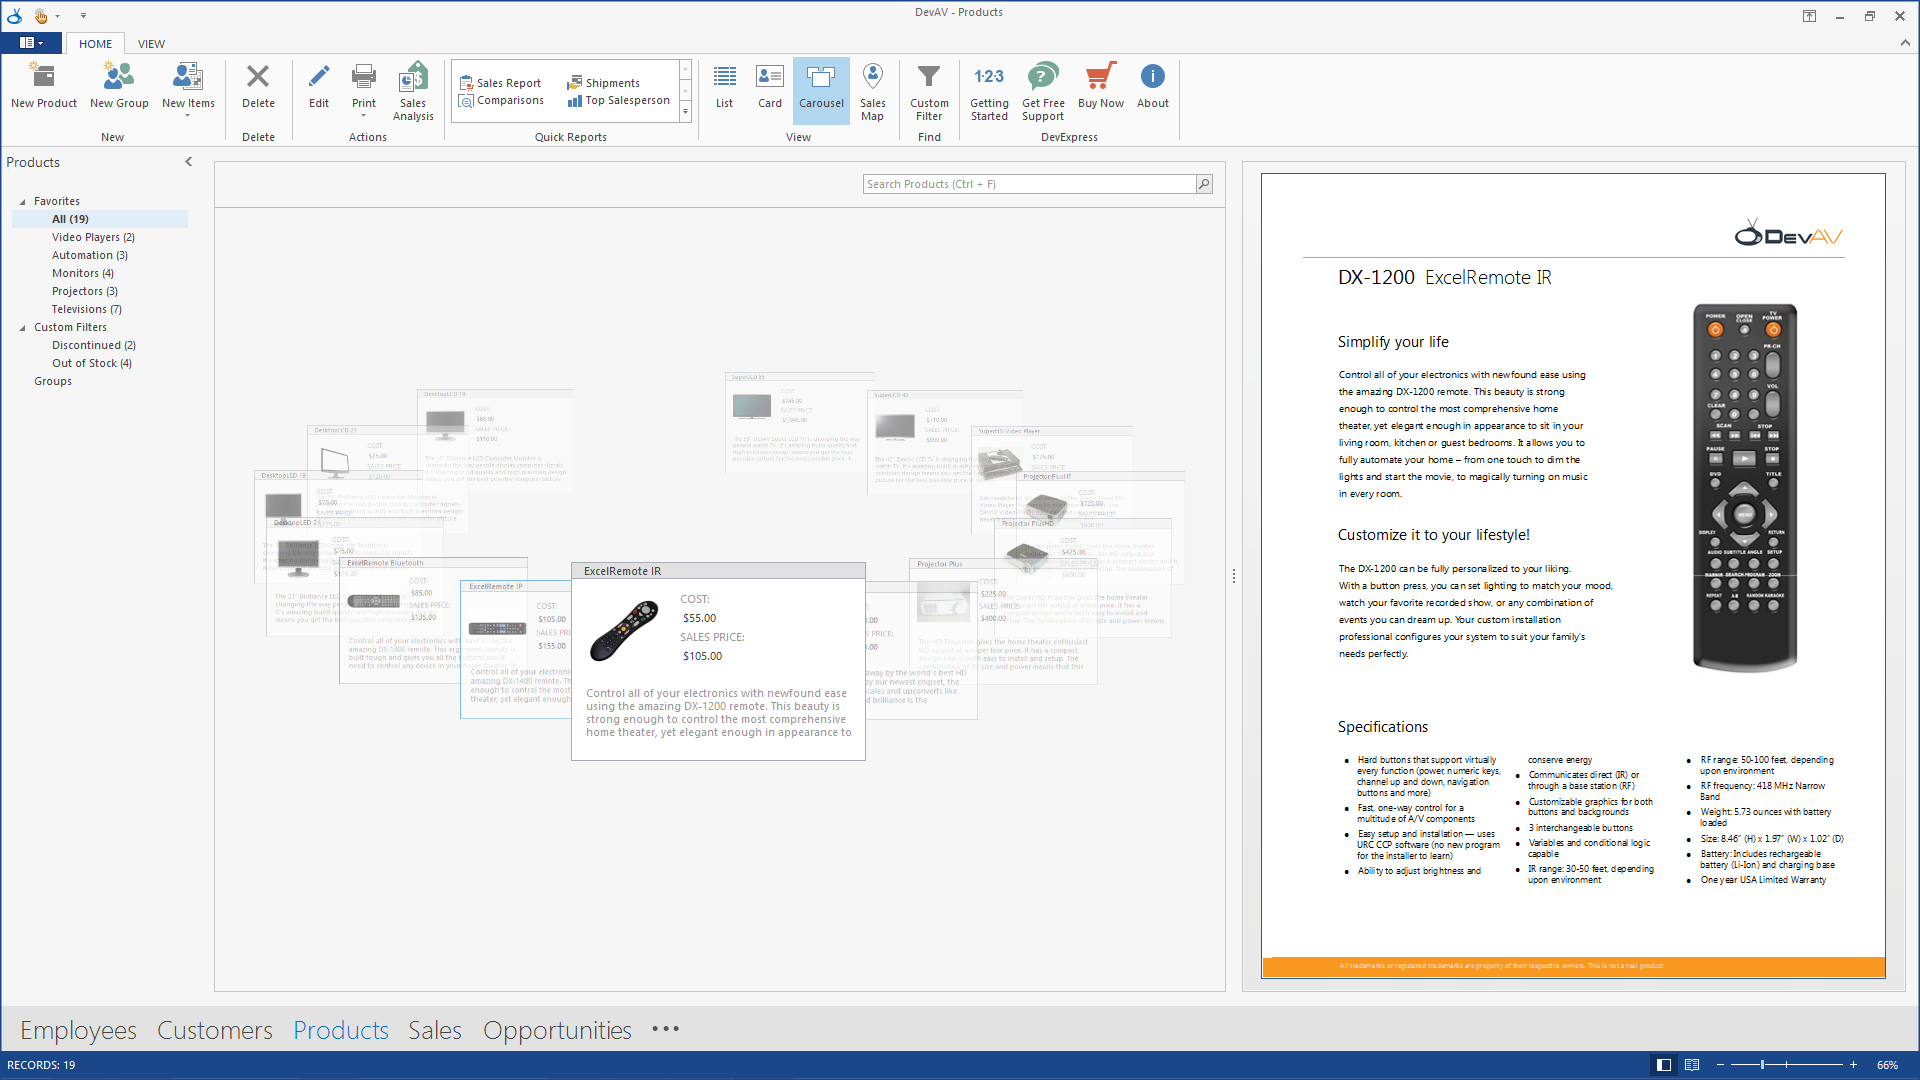Click the Custom Filter funnel icon
Screen dimensions: 1920x1080
click(929, 78)
